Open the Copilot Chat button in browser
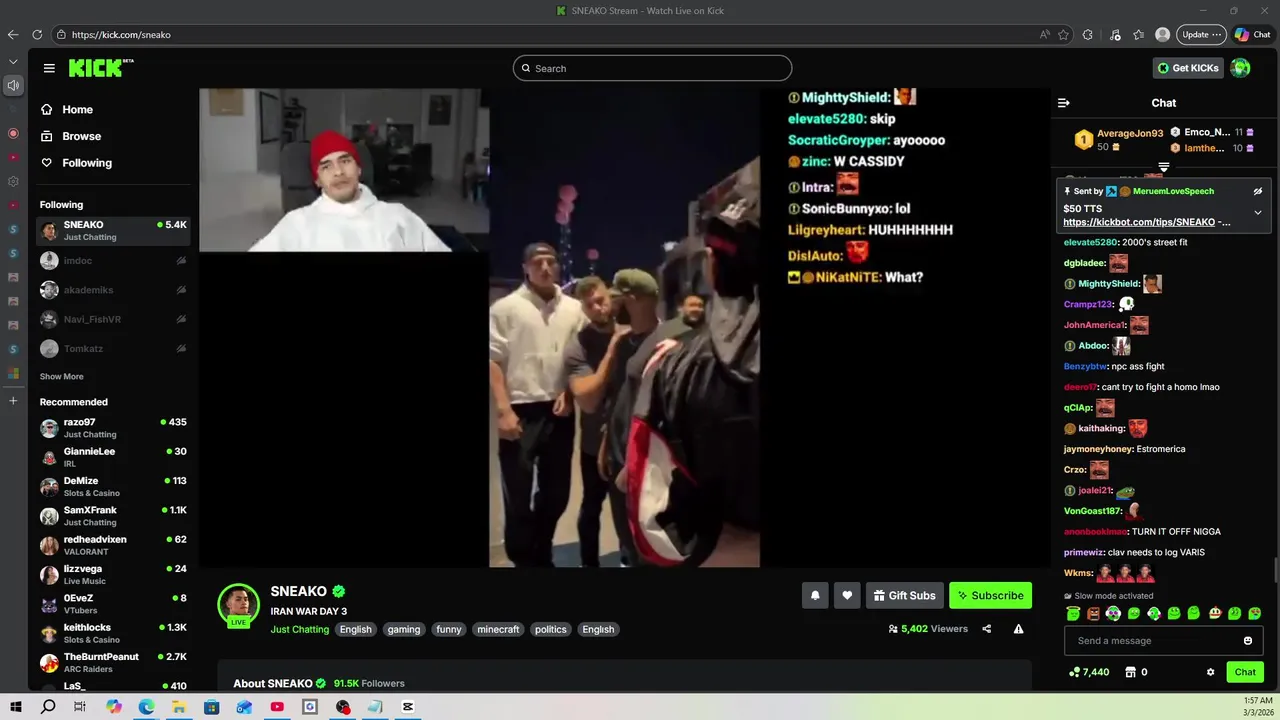The image size is (1280, 720). [1253, 34]
